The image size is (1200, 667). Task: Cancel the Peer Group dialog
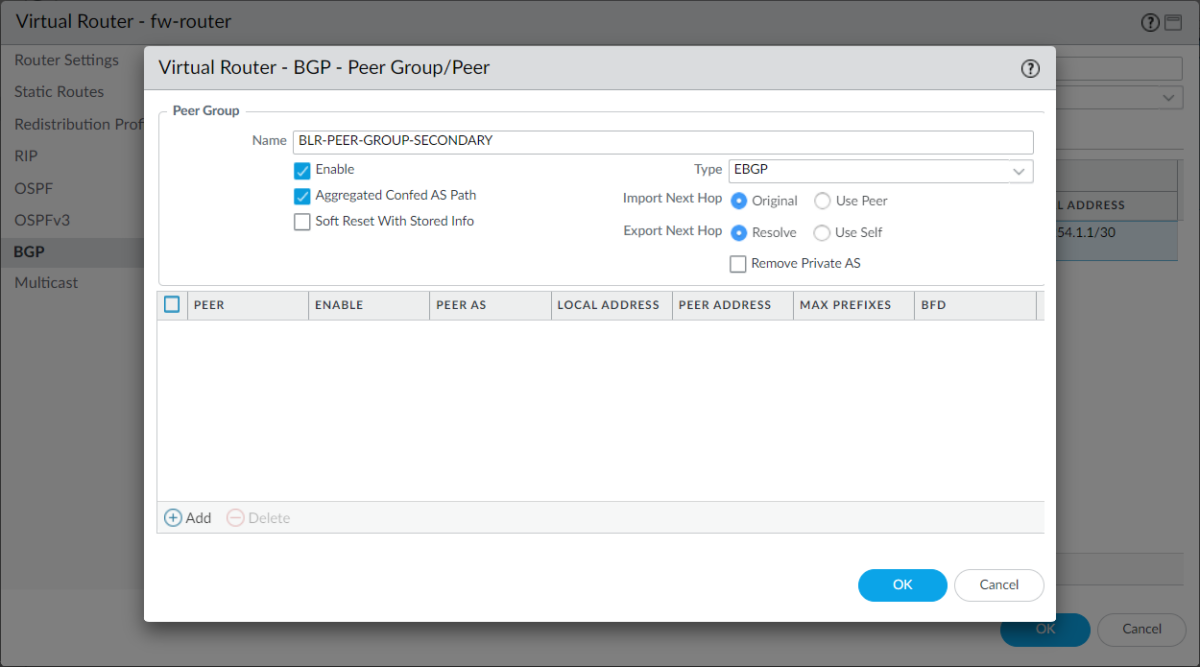[x=999, y=585]
